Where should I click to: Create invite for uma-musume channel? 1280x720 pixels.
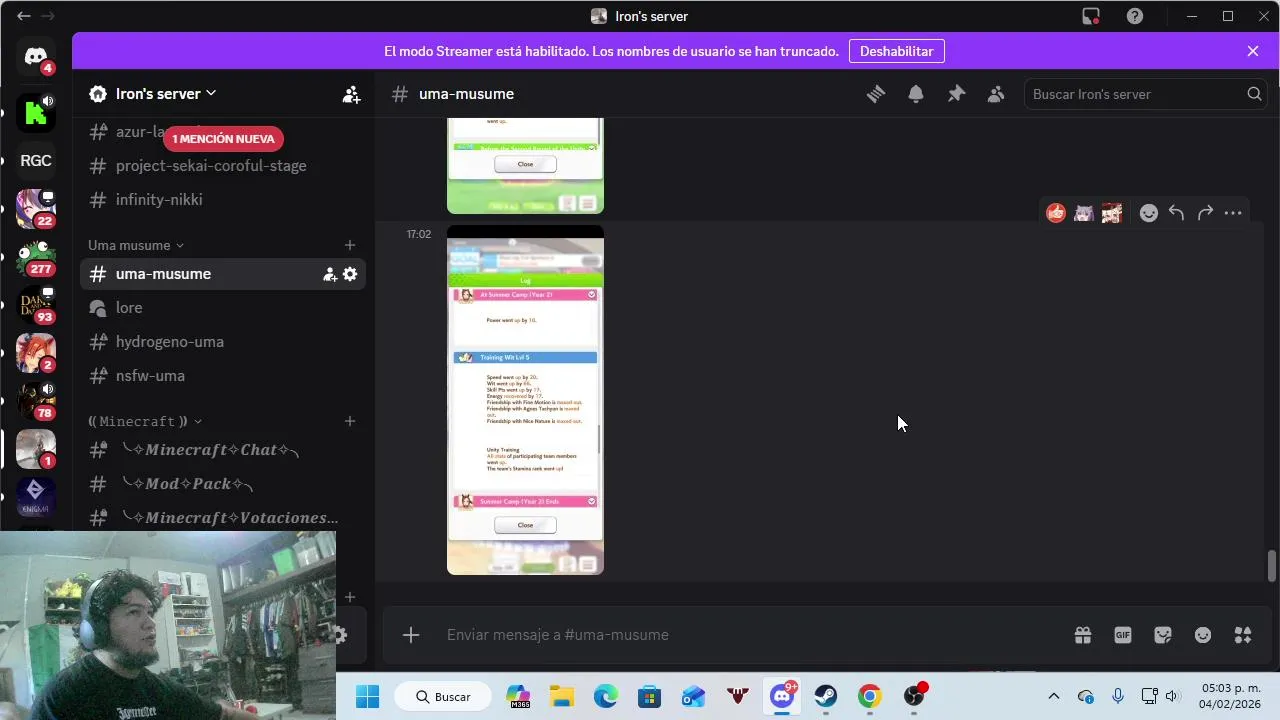point(330,274)
